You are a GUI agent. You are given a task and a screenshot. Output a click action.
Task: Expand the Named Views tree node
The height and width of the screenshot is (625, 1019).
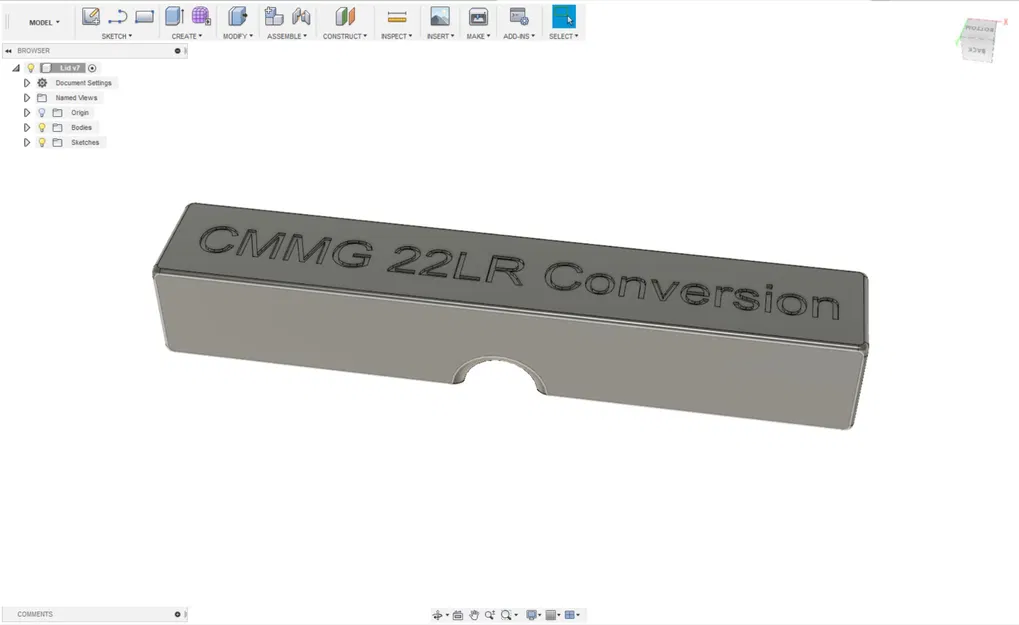point(27,97)
